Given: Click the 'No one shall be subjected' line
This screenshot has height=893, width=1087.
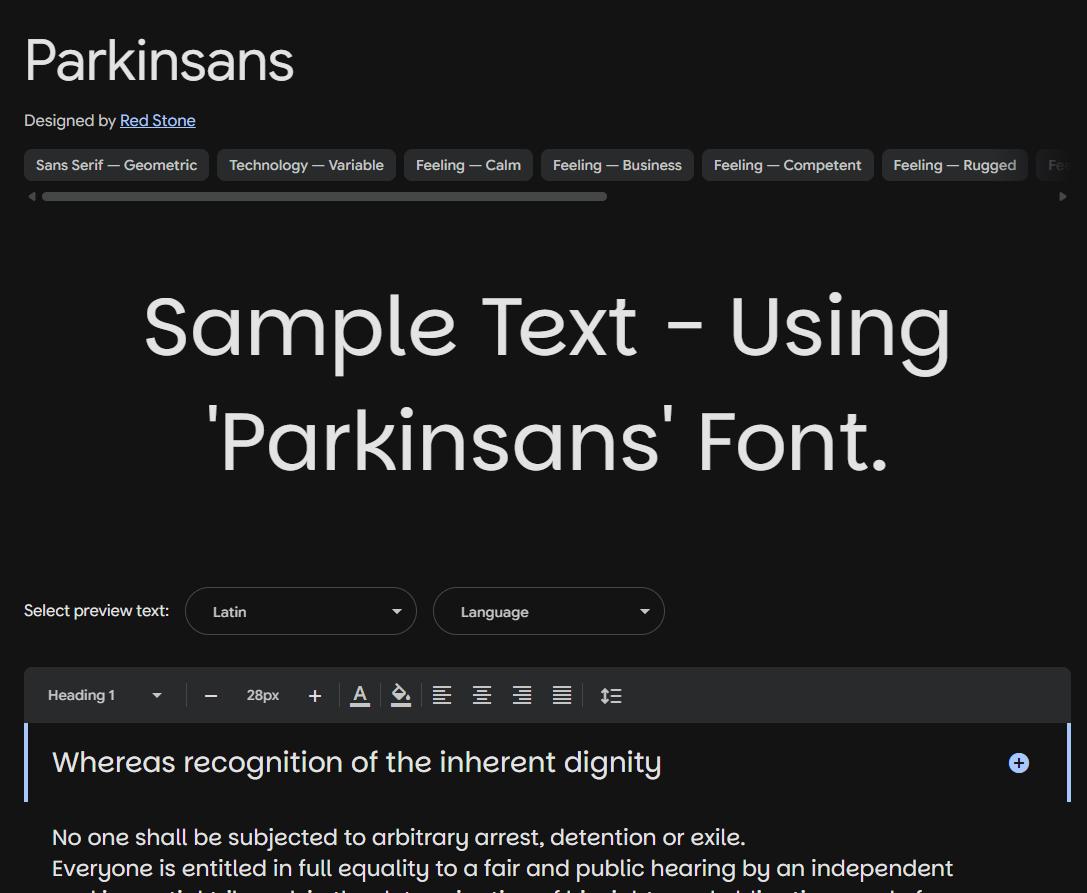Looking at the screenshot, I should pos(399,838).
